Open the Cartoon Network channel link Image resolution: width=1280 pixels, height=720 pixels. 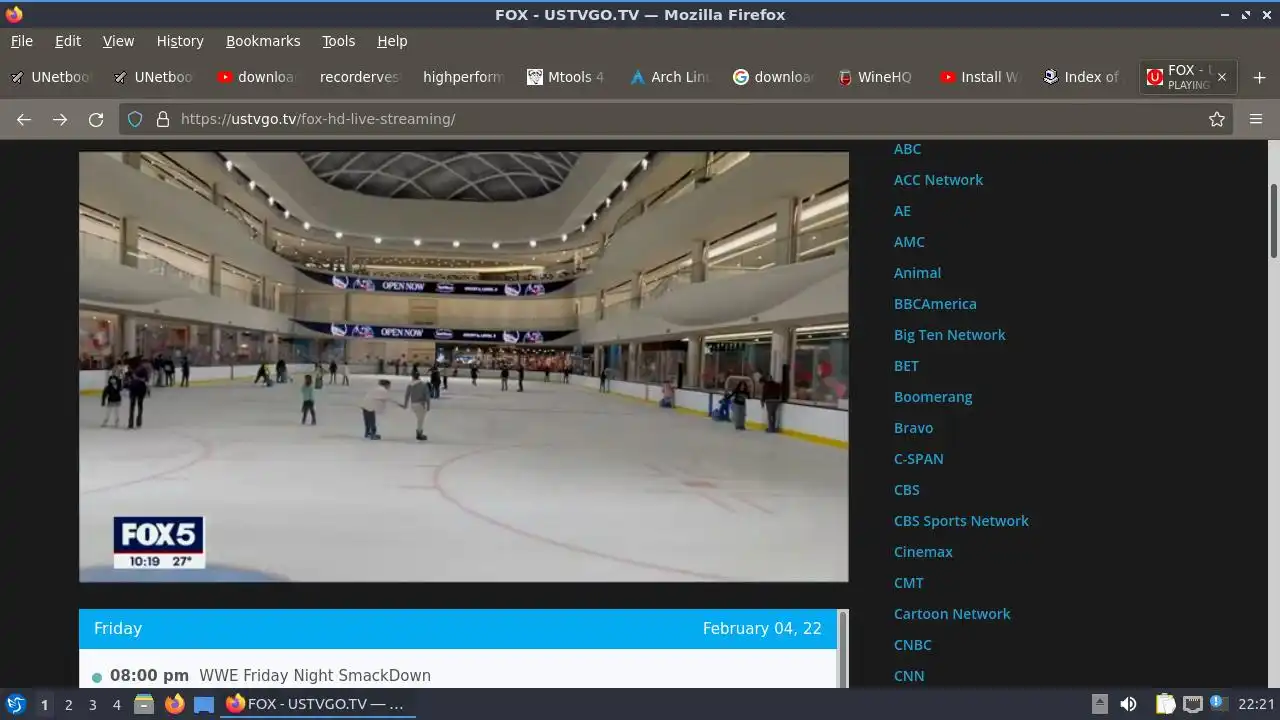coord(952,614)
